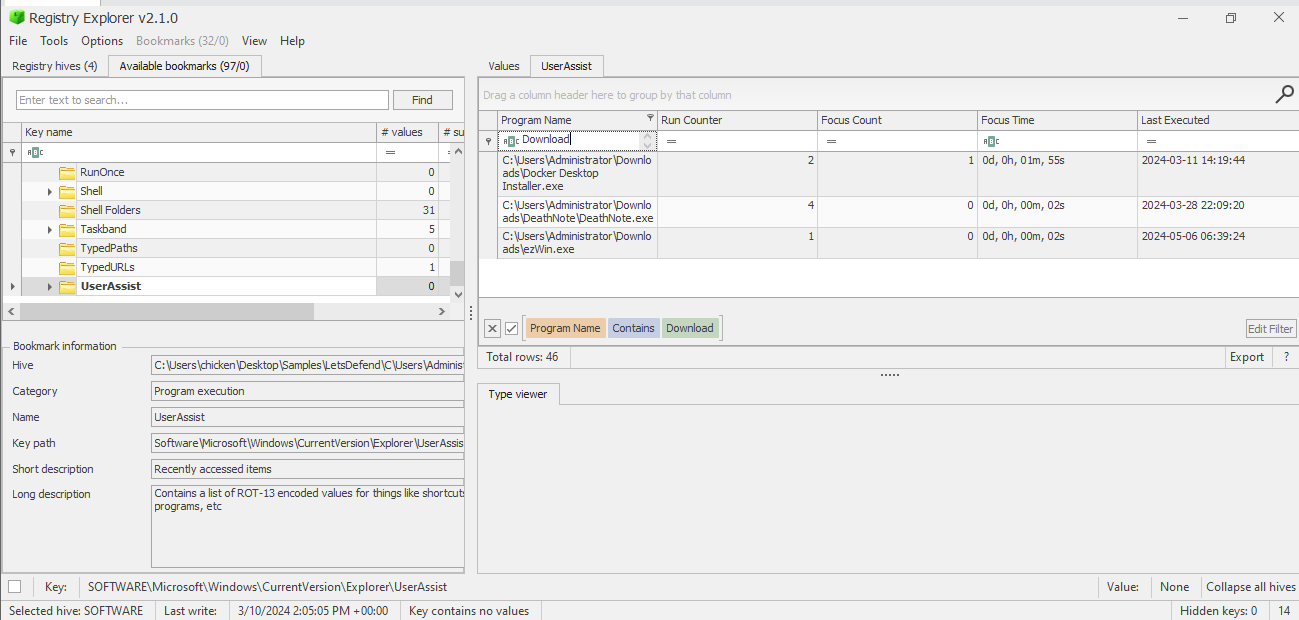Click the Export button
Screen dimensions: 1299x620
click(x=1246, y=357)
